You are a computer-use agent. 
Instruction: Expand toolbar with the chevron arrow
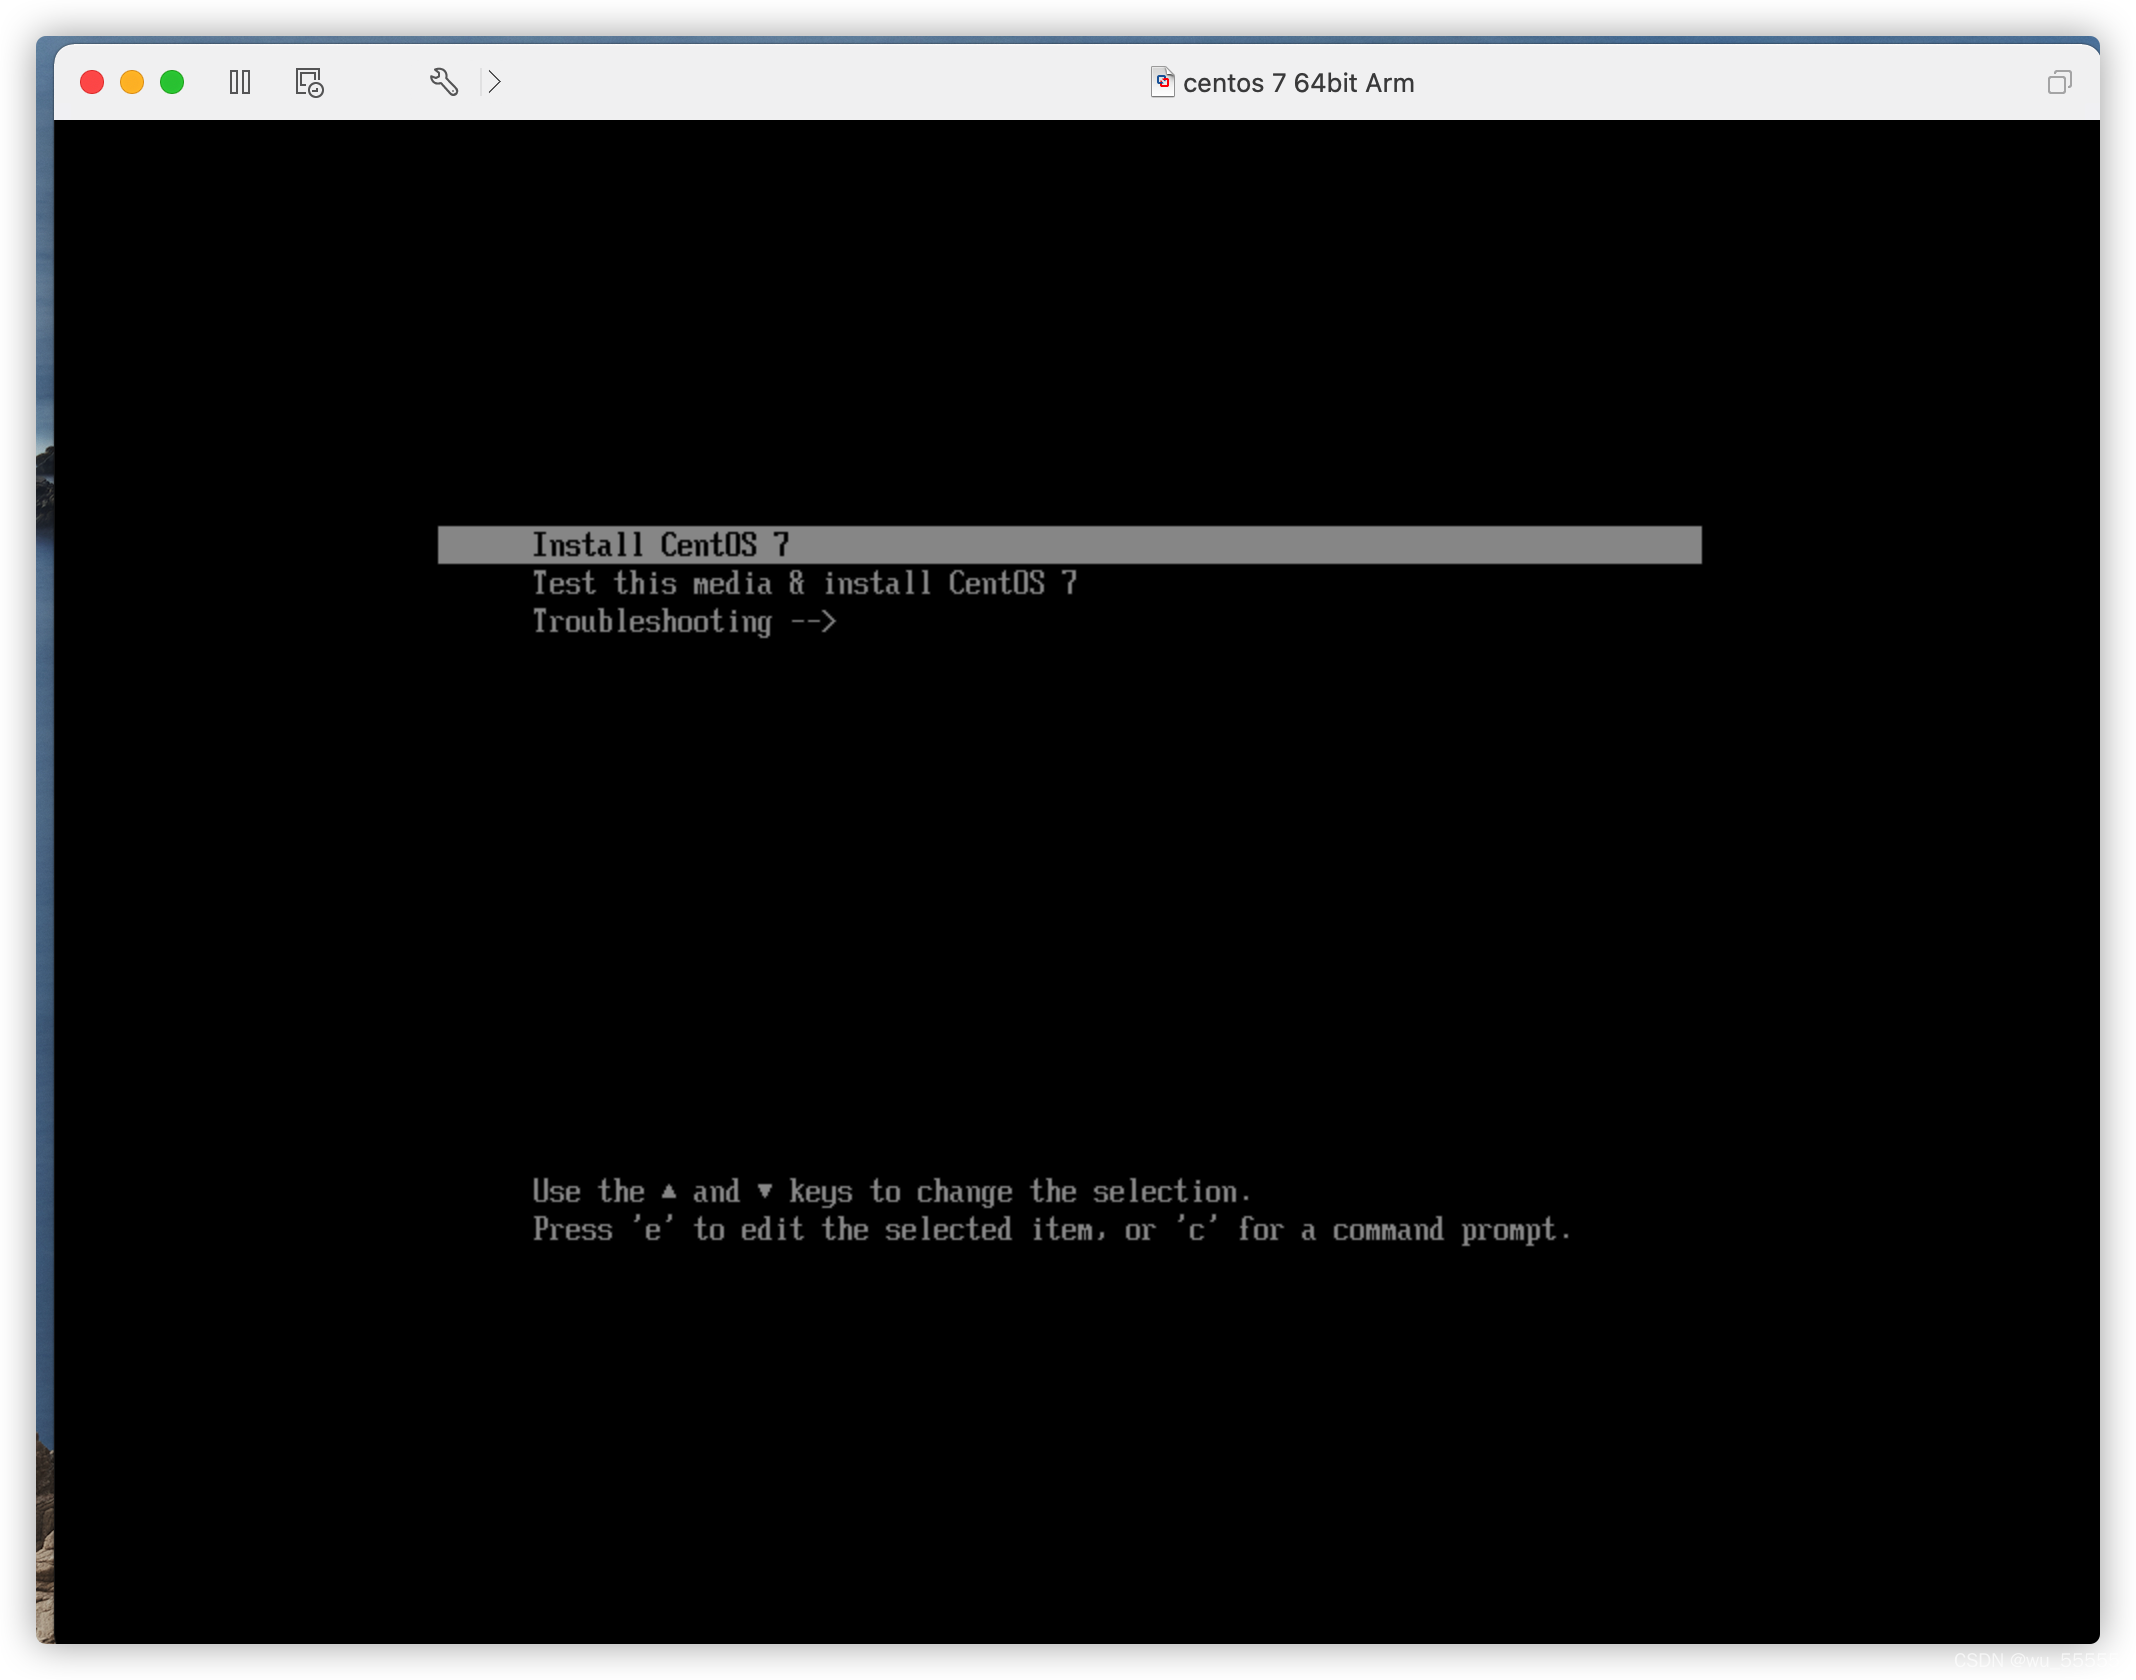[494, 82]
